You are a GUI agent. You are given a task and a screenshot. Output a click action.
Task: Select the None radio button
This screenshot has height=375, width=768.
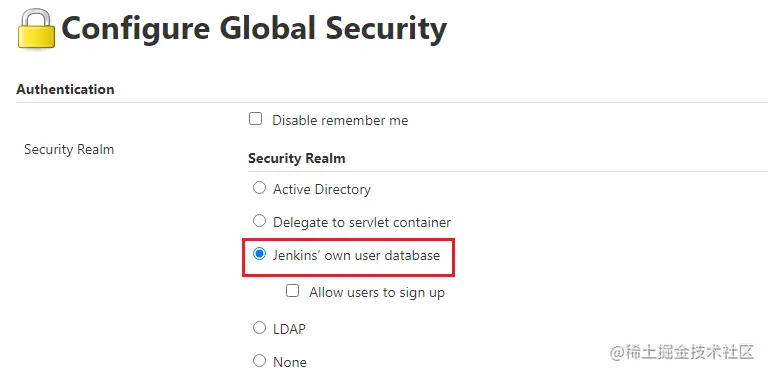coord(259,361)
